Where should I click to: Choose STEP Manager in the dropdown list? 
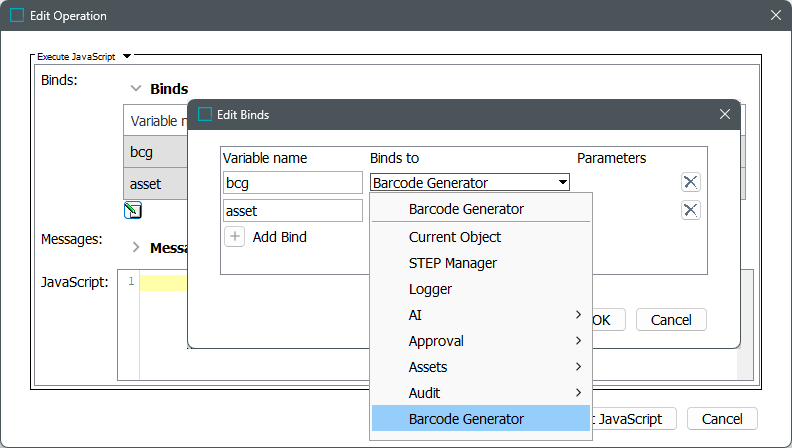tap(452, 263)
